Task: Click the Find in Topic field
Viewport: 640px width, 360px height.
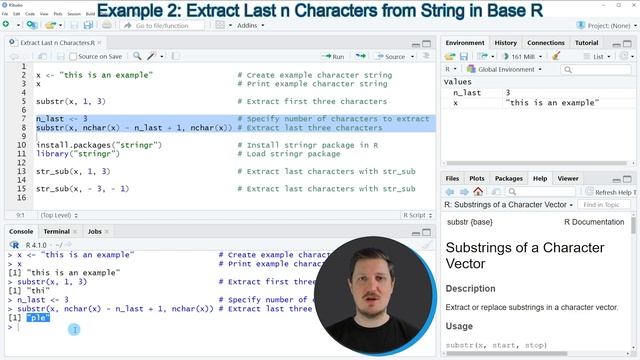Action: point(605,204)
